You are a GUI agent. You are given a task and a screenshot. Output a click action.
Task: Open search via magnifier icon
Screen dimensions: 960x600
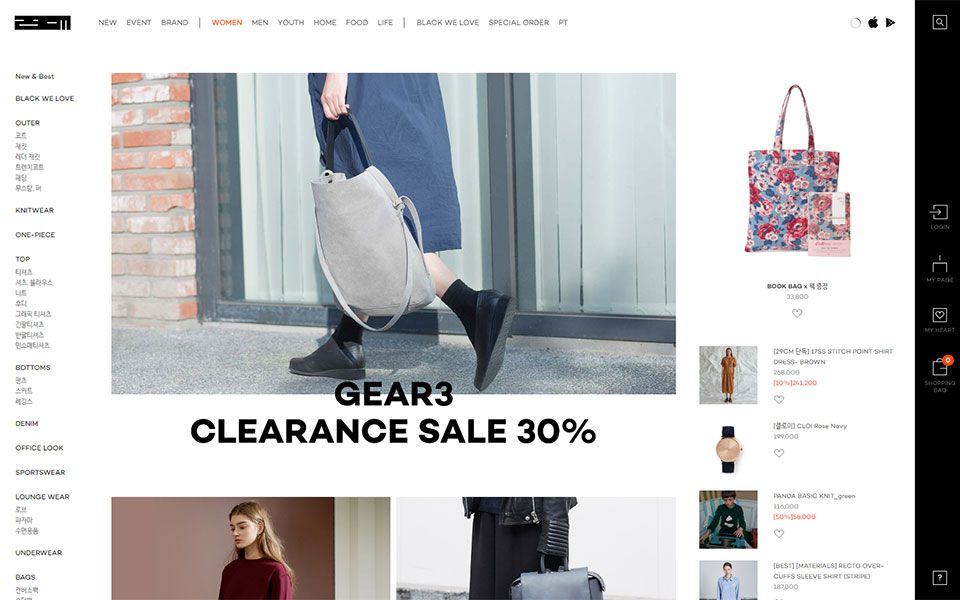pos(939,23)
